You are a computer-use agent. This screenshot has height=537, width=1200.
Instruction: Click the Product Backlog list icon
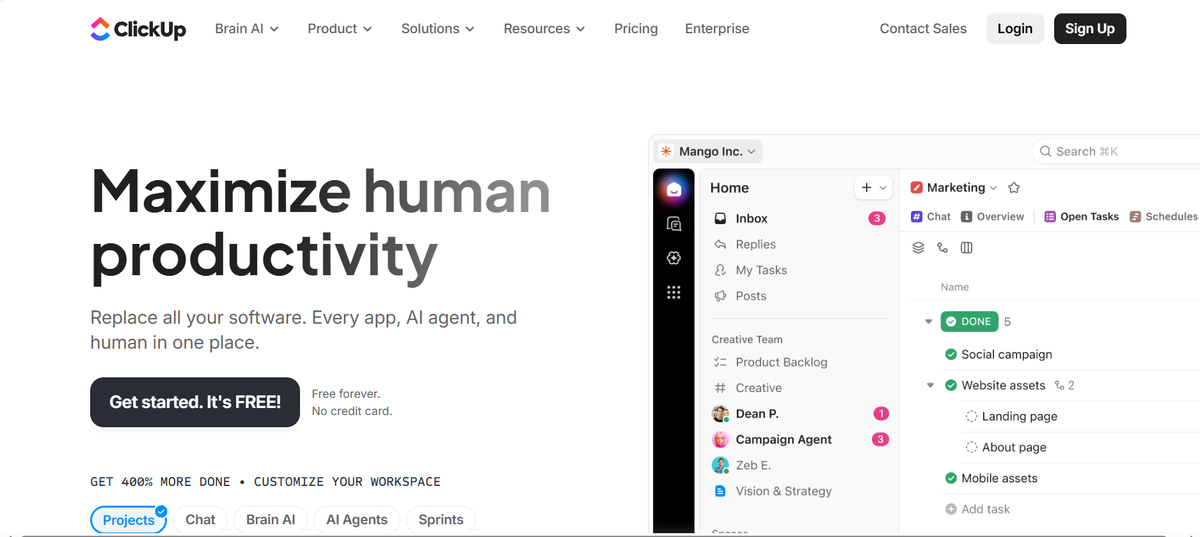[x=720, y=362]
